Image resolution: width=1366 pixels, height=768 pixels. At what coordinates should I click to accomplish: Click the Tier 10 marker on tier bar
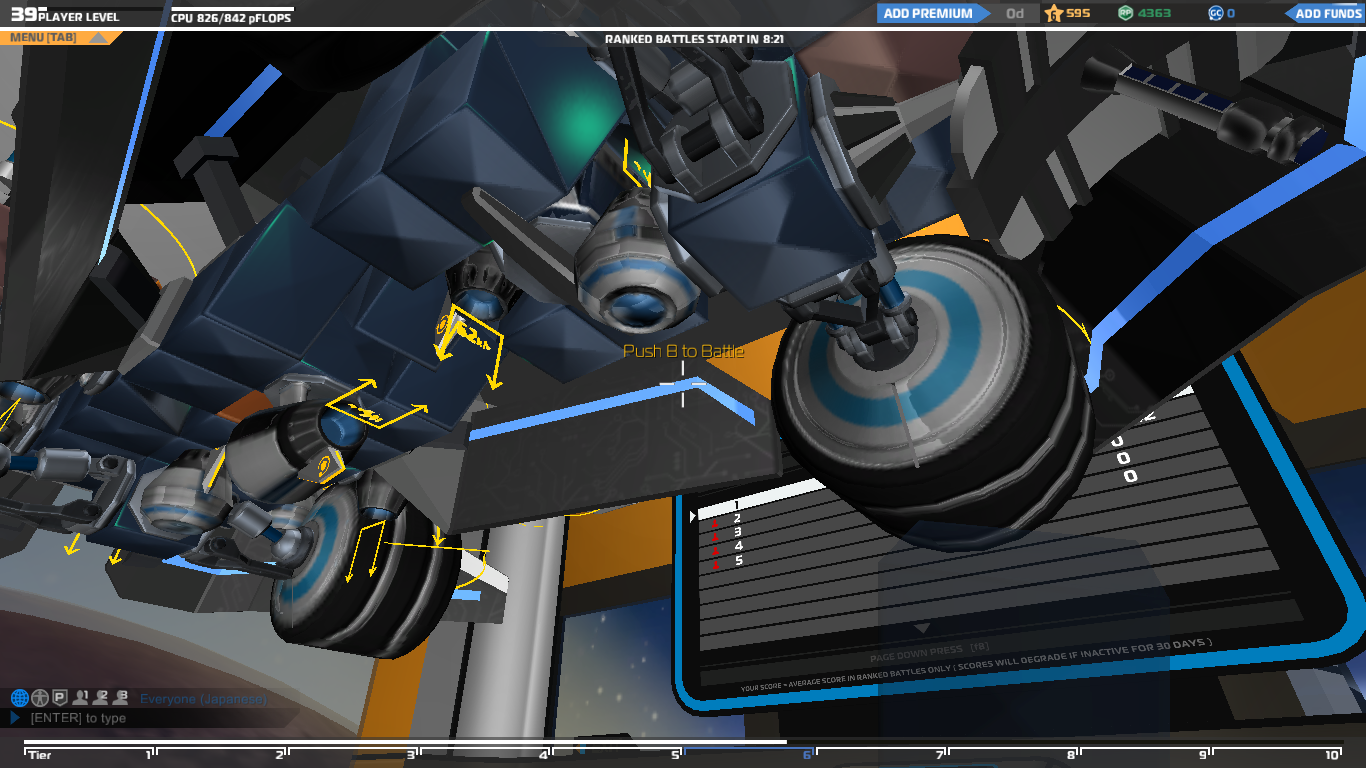pyautogui.click(x=1332, y=755)
